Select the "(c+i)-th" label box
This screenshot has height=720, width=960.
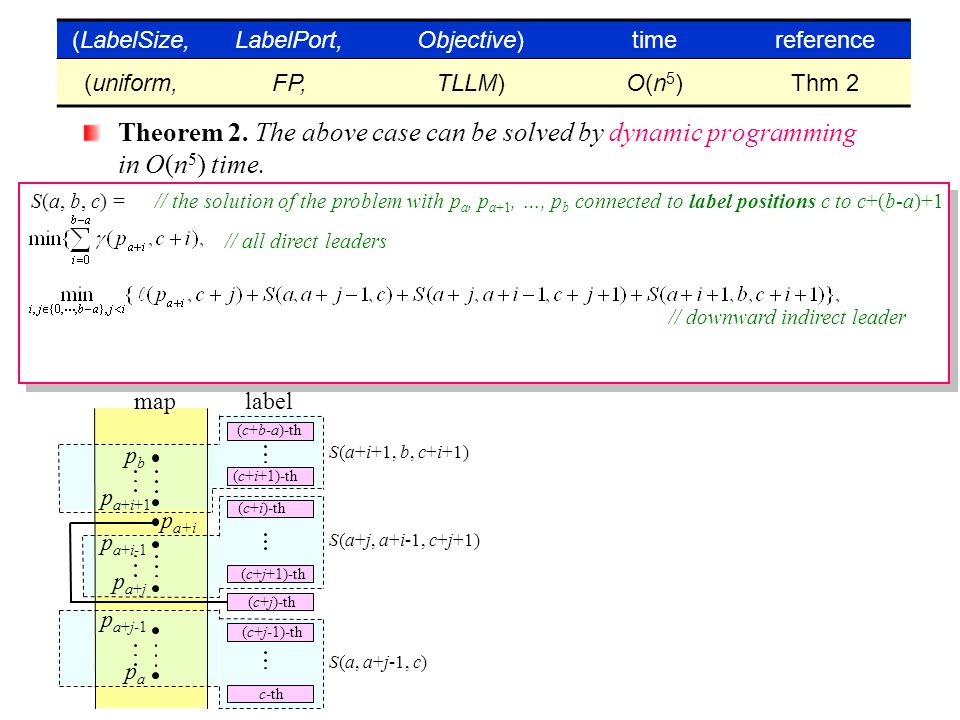click(270, 509)
